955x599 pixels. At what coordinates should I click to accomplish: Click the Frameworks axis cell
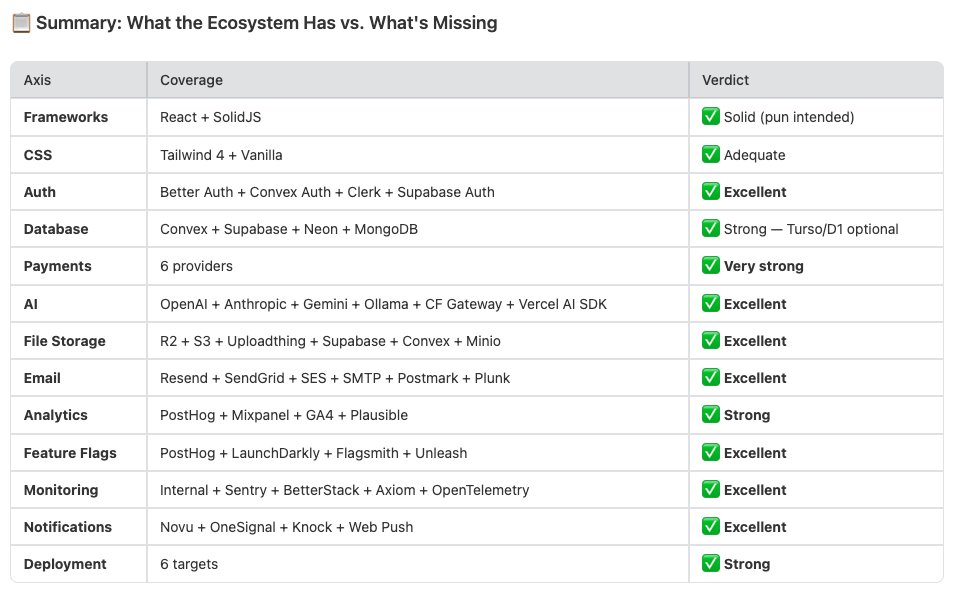(79, 117)
